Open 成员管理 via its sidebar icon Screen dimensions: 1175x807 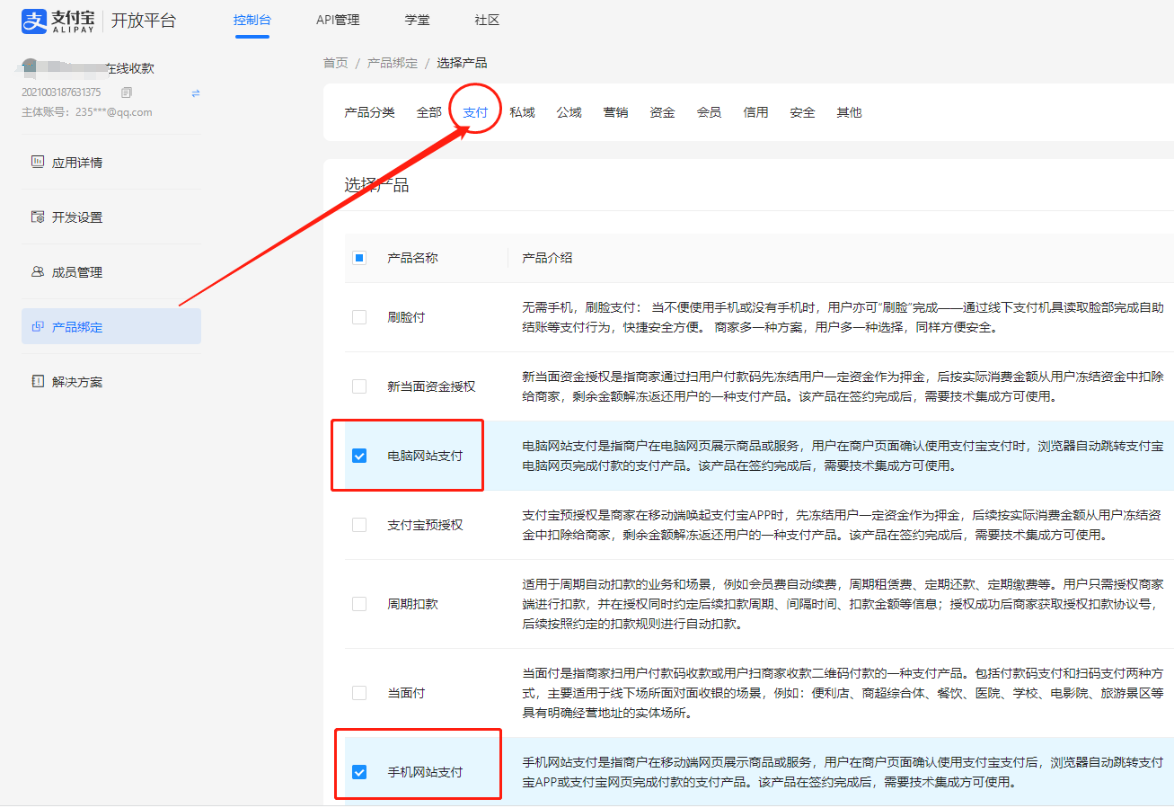[37, 271]
